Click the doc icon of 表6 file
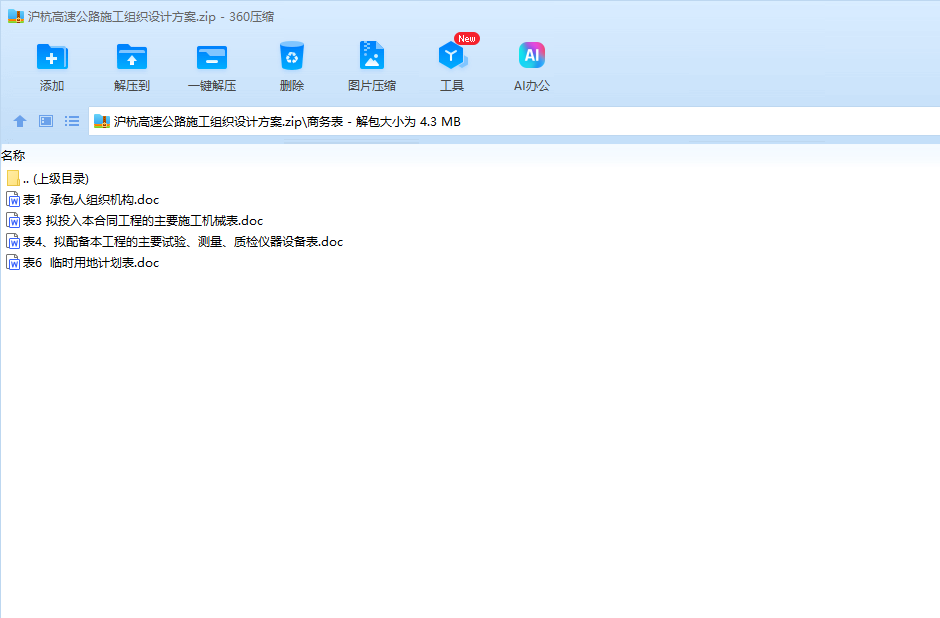The height and width of the screenshot is (618, 940). point(13,263)
